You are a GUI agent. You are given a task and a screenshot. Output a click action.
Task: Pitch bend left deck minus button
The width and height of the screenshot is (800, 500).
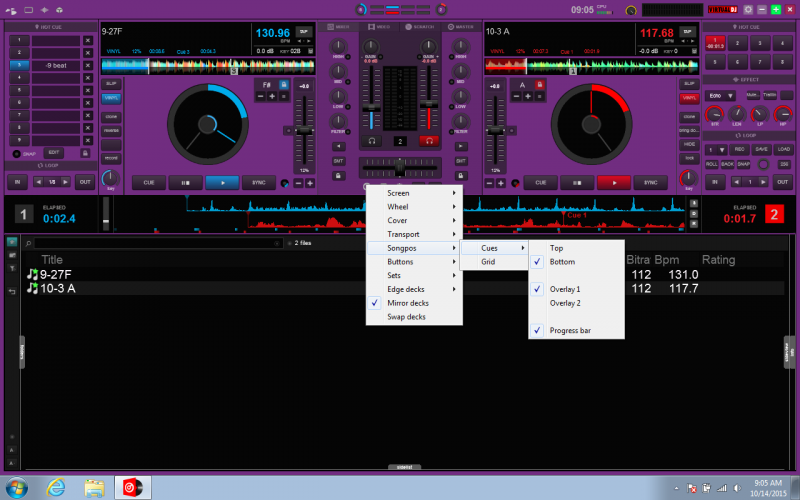pyautogui.click(x=298, y=183)
